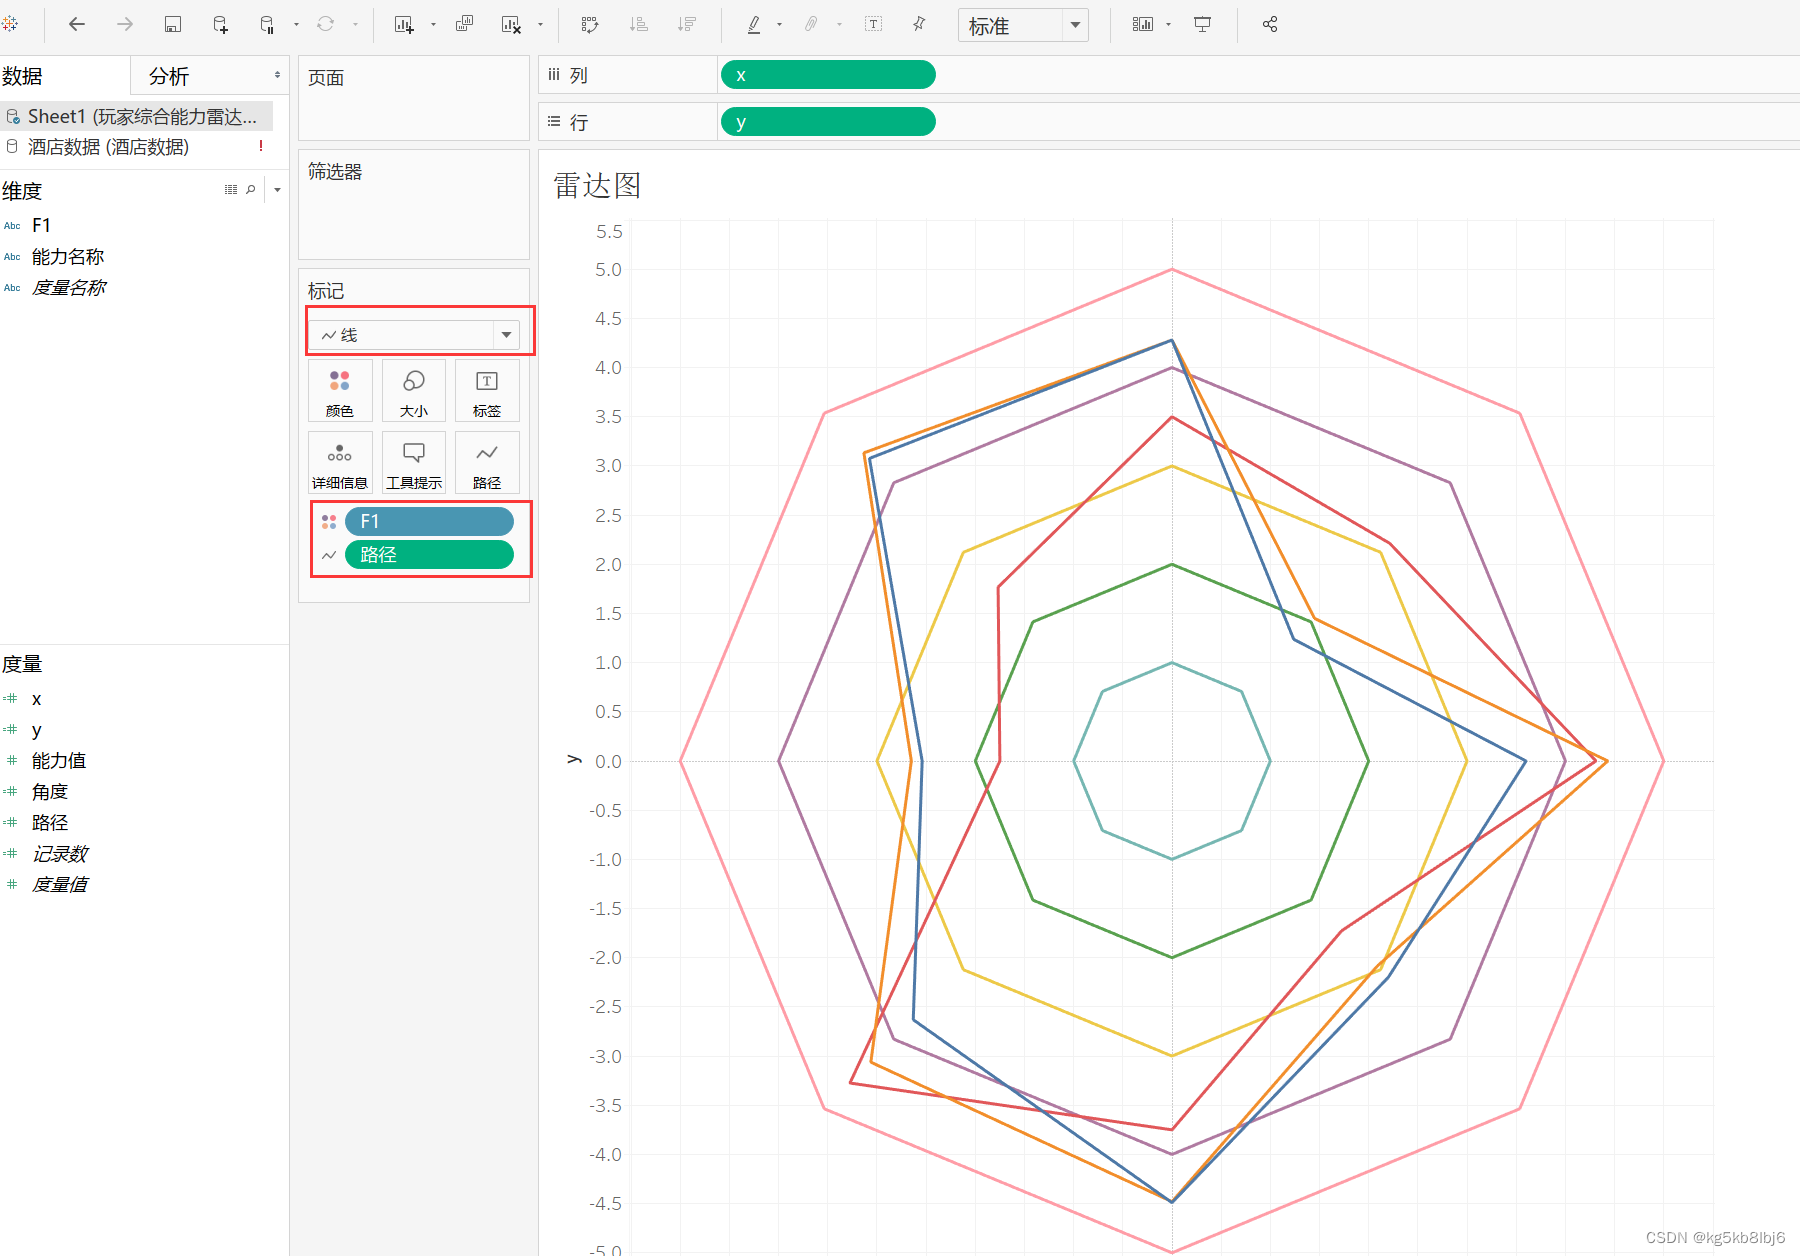Select the Sheet1 data source

pyautogui.click(x=136, y=116)
